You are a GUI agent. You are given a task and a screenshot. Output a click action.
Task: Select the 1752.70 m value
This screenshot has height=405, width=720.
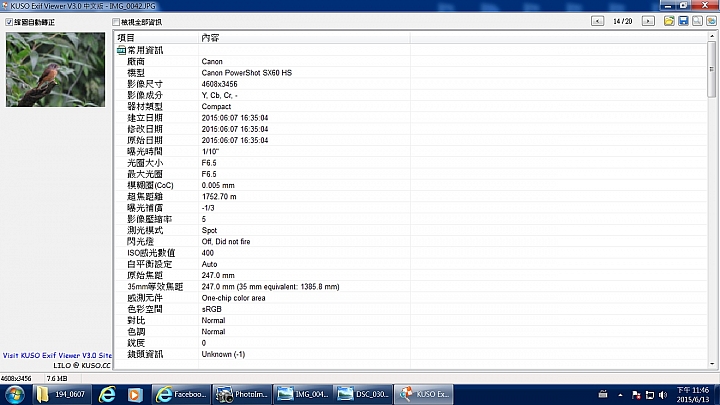pos(219,197)
